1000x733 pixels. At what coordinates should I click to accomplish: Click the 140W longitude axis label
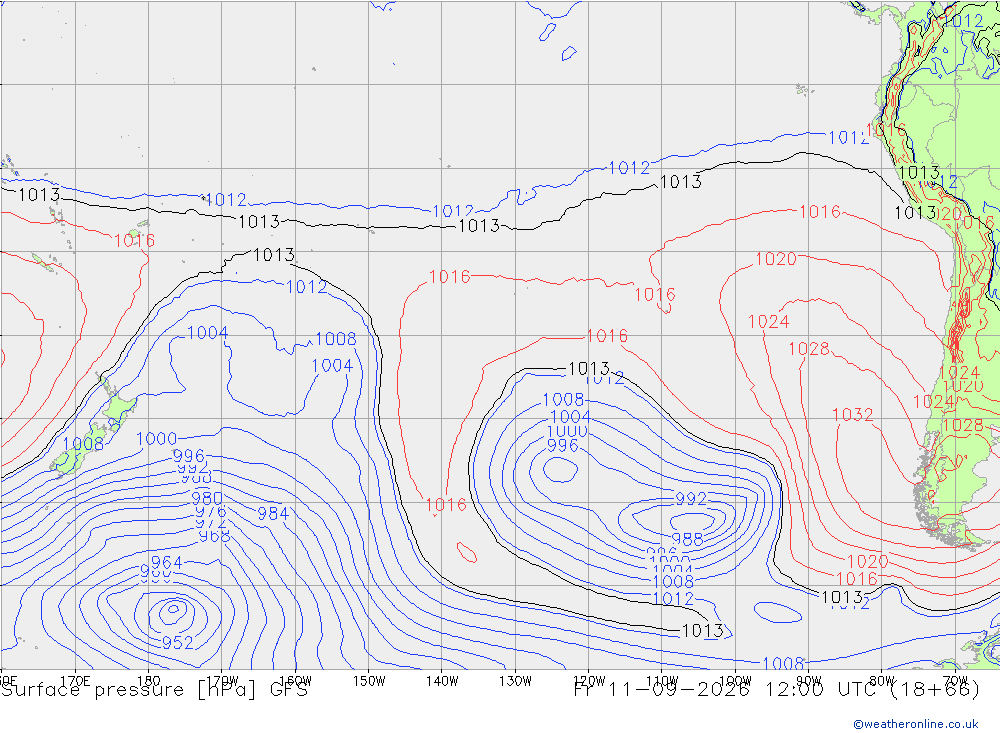[x=442, y=681]
